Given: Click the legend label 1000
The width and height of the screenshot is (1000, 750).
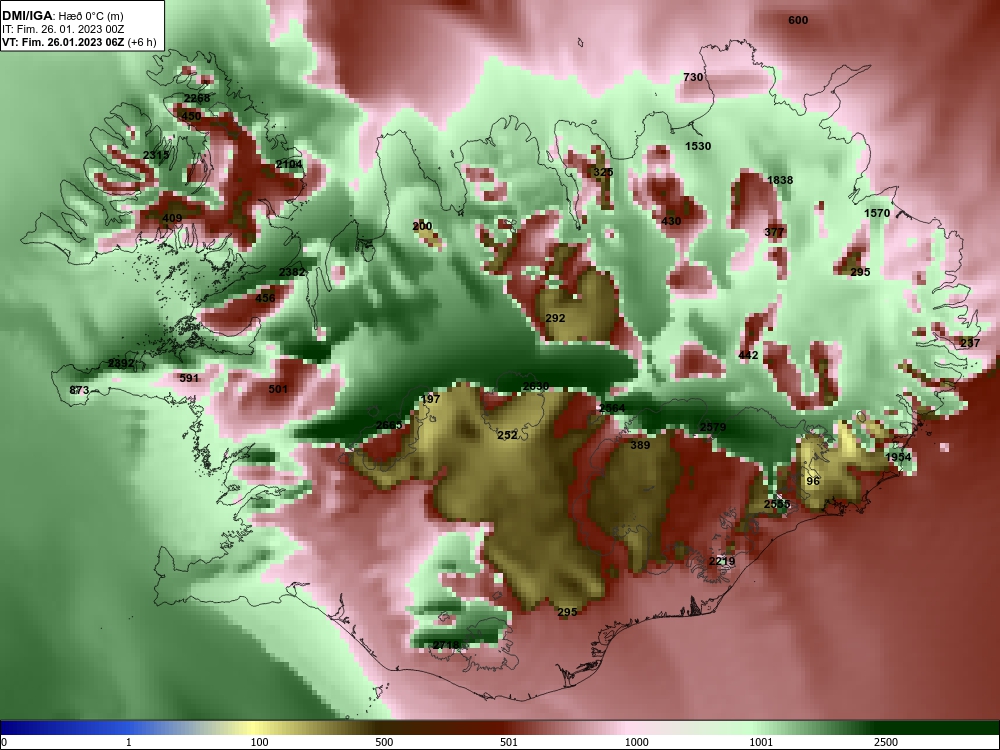Looking at the screenshot, I should coord(636,742).
